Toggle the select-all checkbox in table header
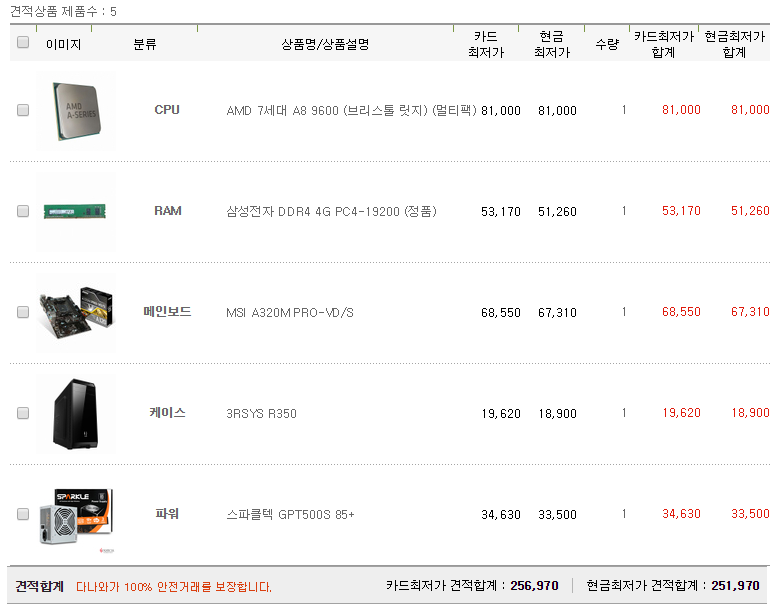 (23, 42)
